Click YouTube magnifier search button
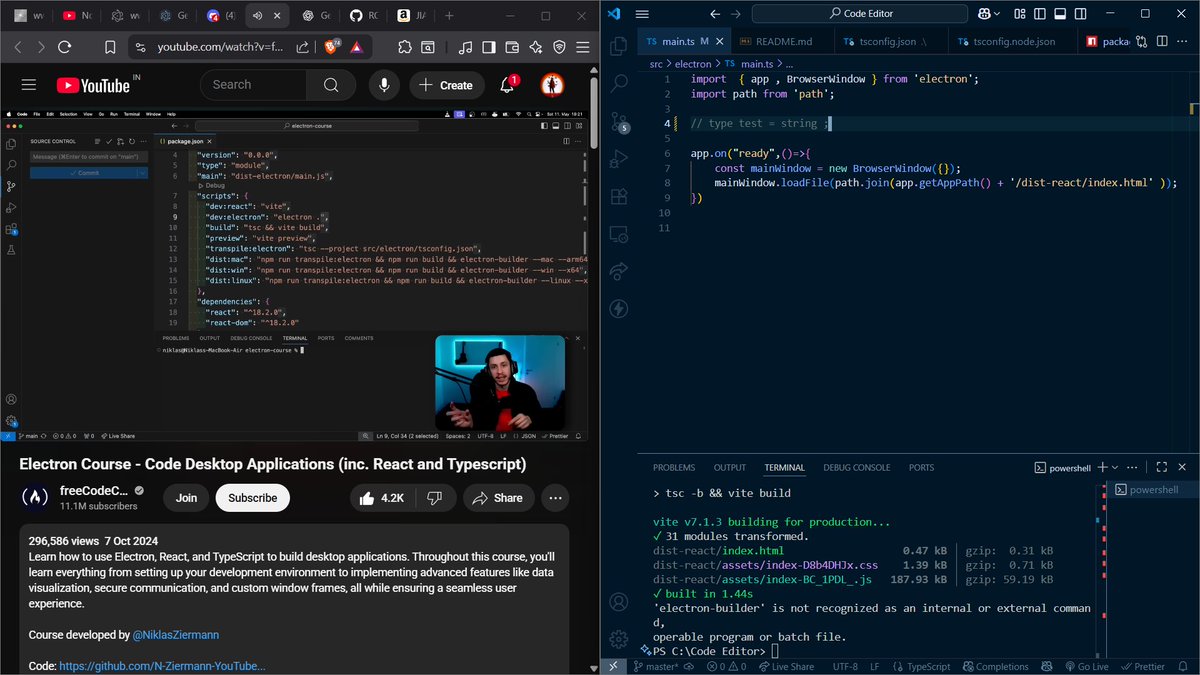 pos(331,85)
